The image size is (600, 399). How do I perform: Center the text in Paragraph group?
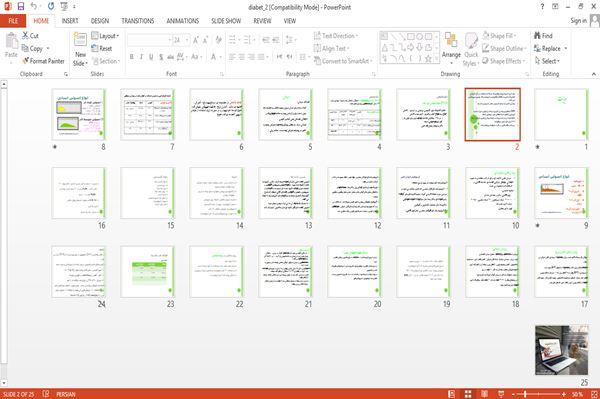242,57
